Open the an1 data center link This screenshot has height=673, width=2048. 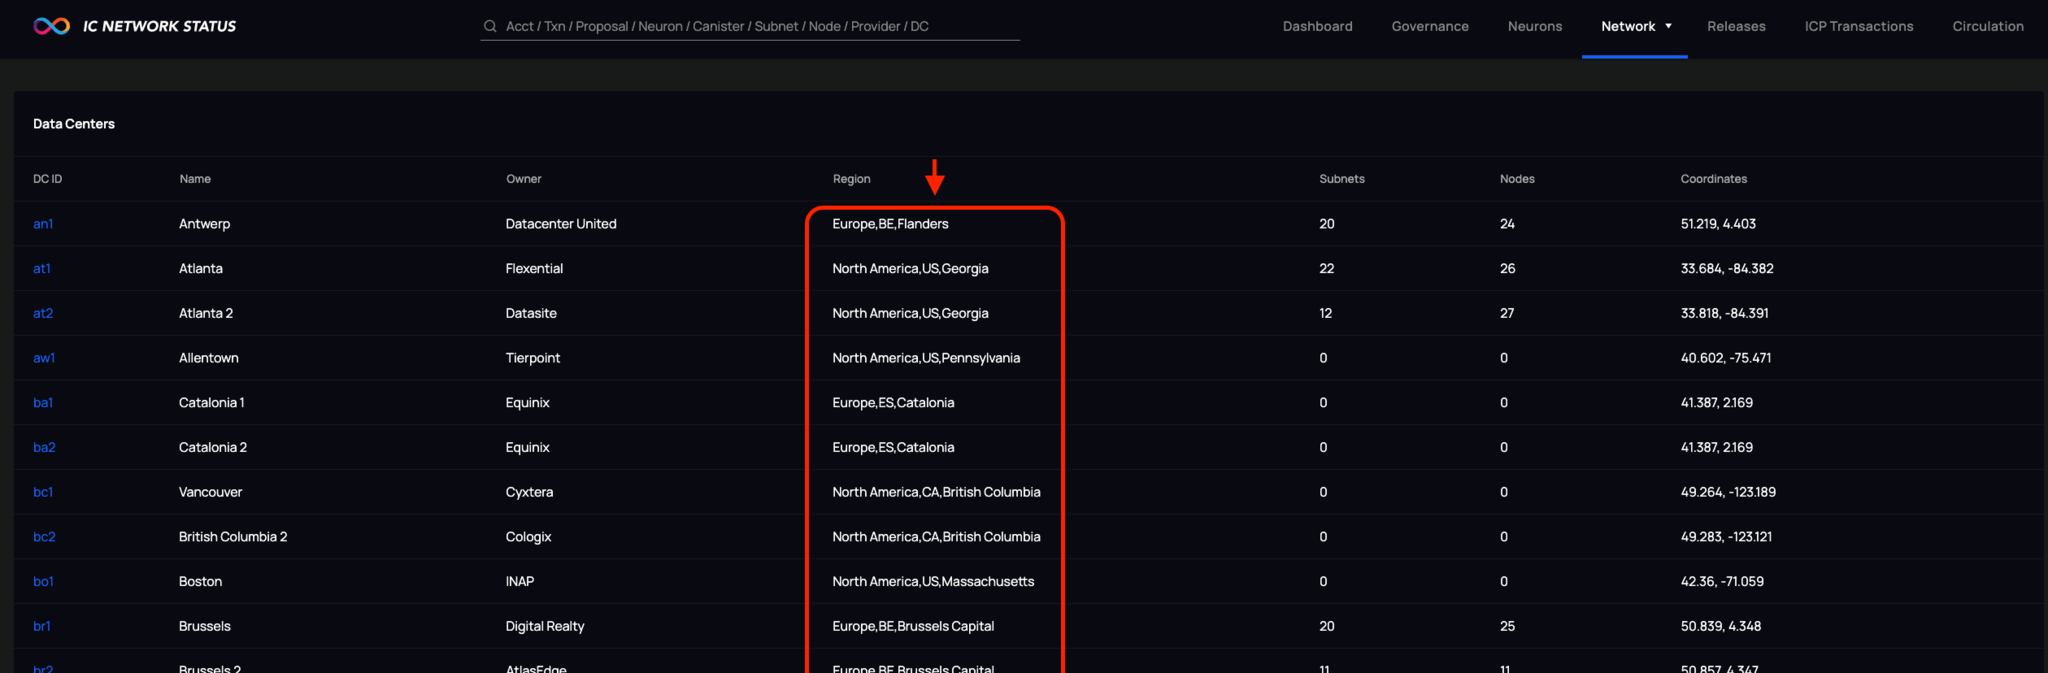pyautogui.click(x=43, y=224)
